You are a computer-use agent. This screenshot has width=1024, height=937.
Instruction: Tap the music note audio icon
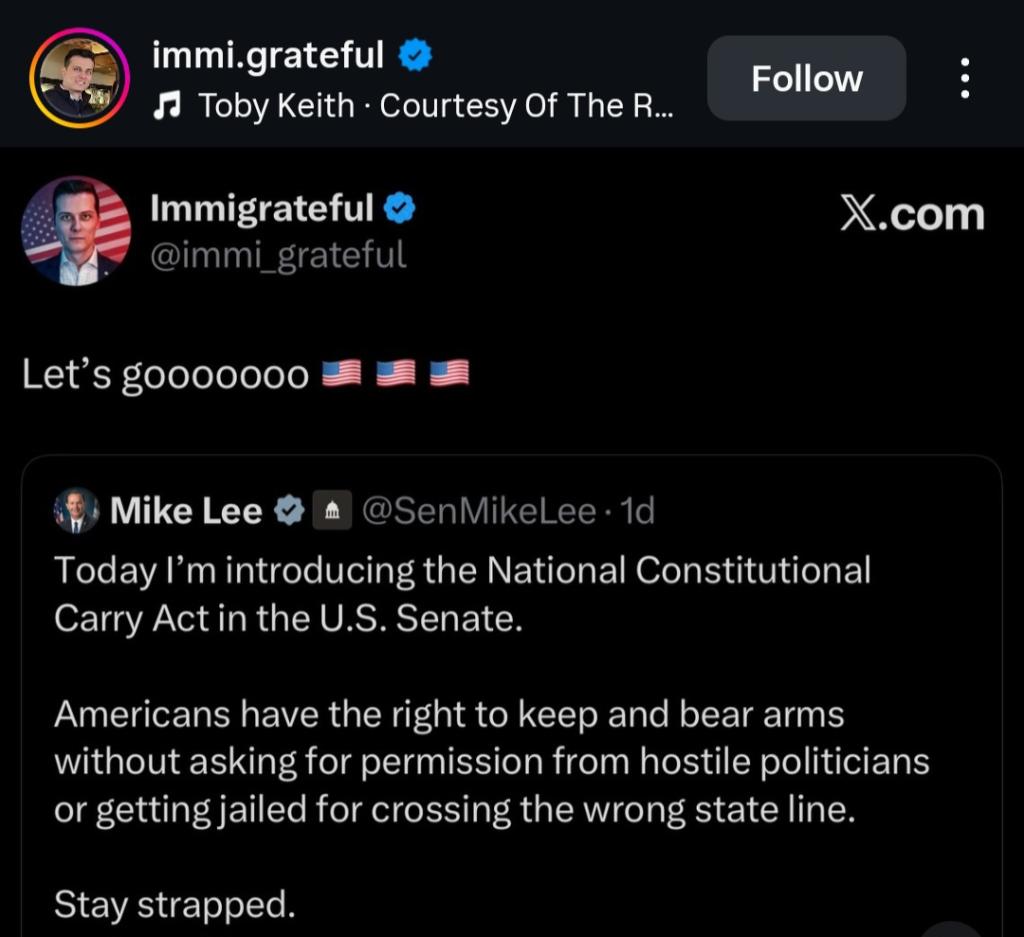(165, 105)
